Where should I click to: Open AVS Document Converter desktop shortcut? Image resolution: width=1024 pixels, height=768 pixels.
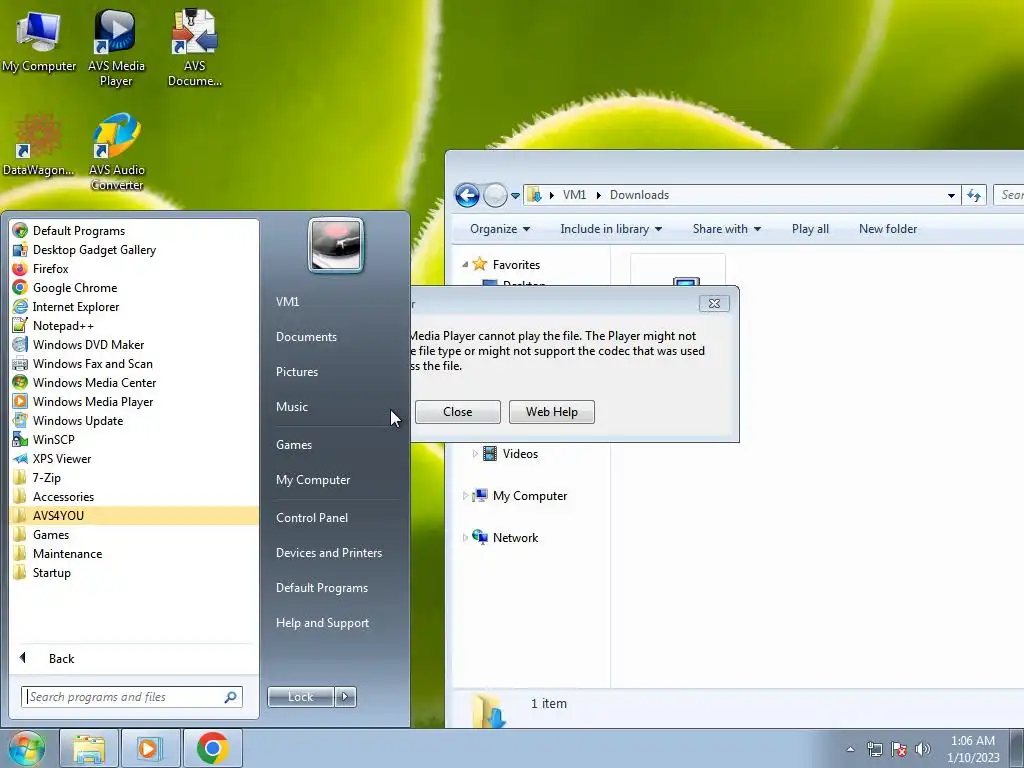point(194,48)
